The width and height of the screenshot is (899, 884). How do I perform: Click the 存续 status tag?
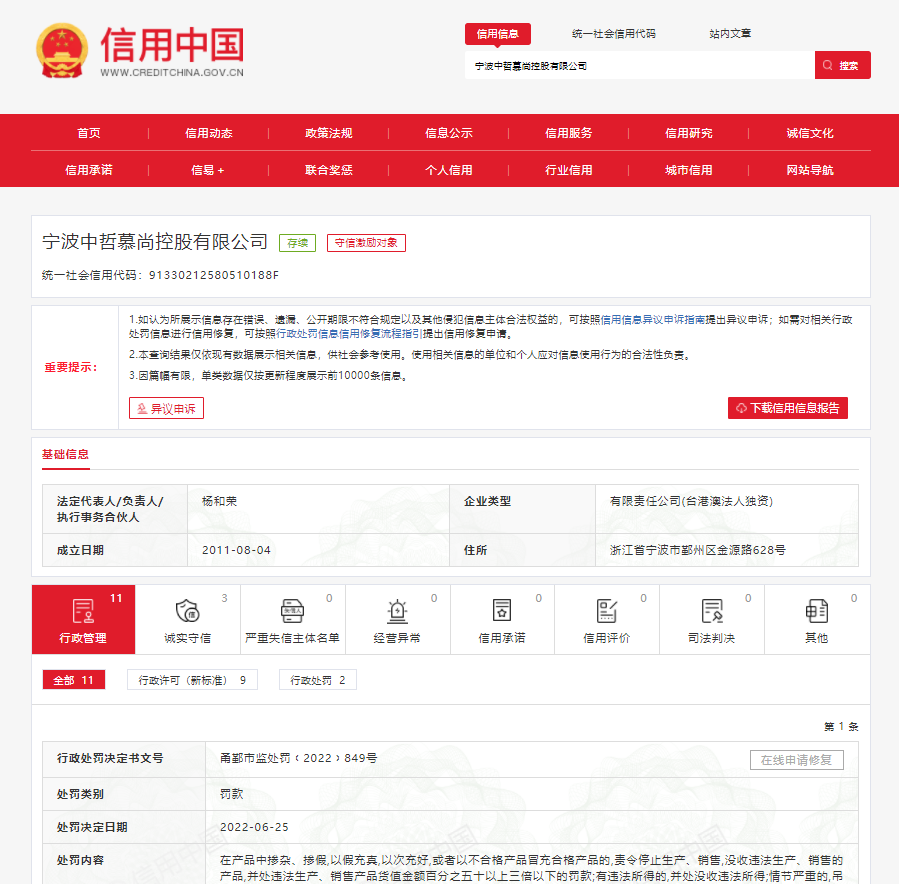point(298,242)
